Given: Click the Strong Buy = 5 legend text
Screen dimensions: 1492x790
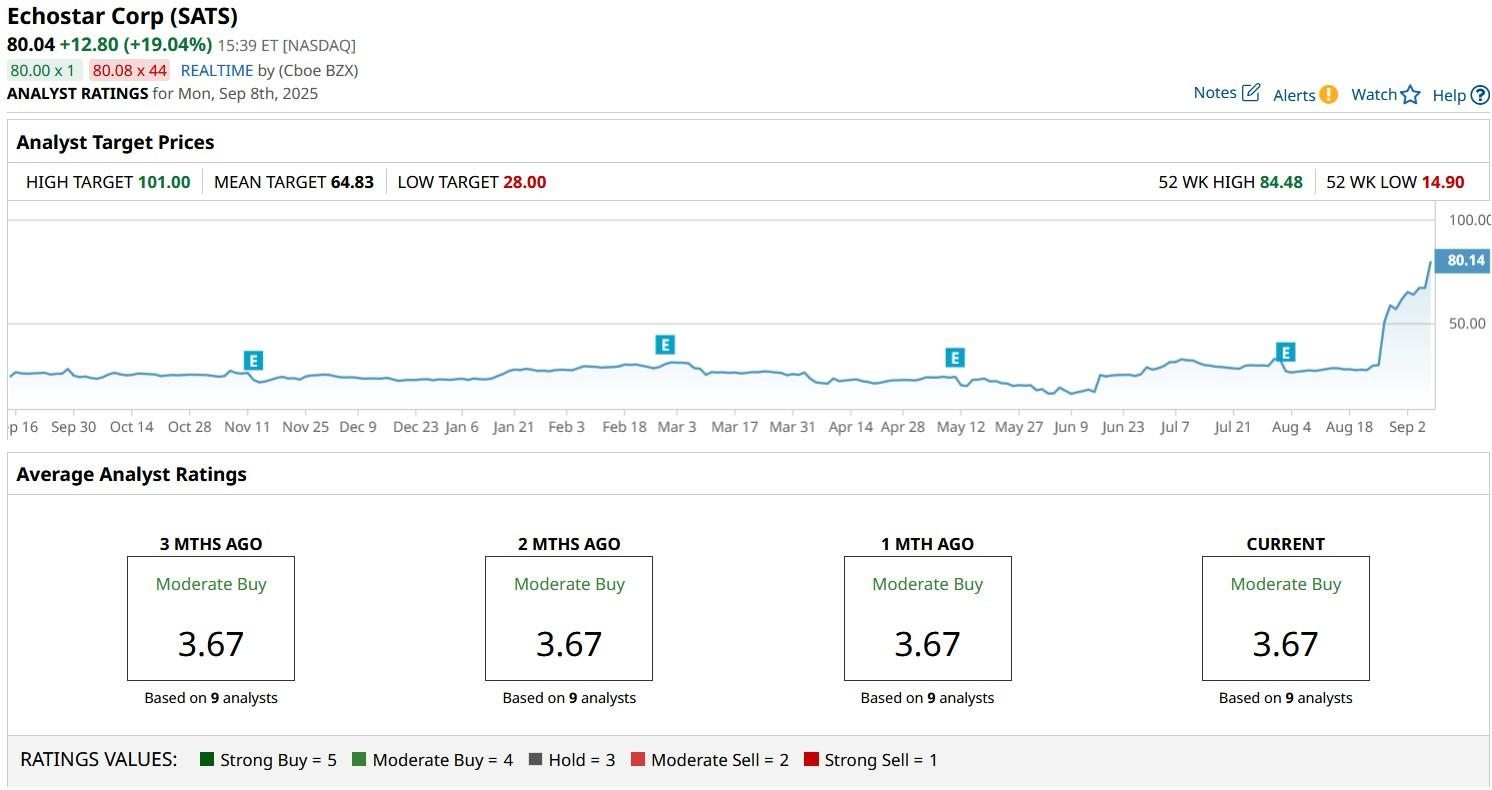Looking at the screenshot, I should [278, 760].
